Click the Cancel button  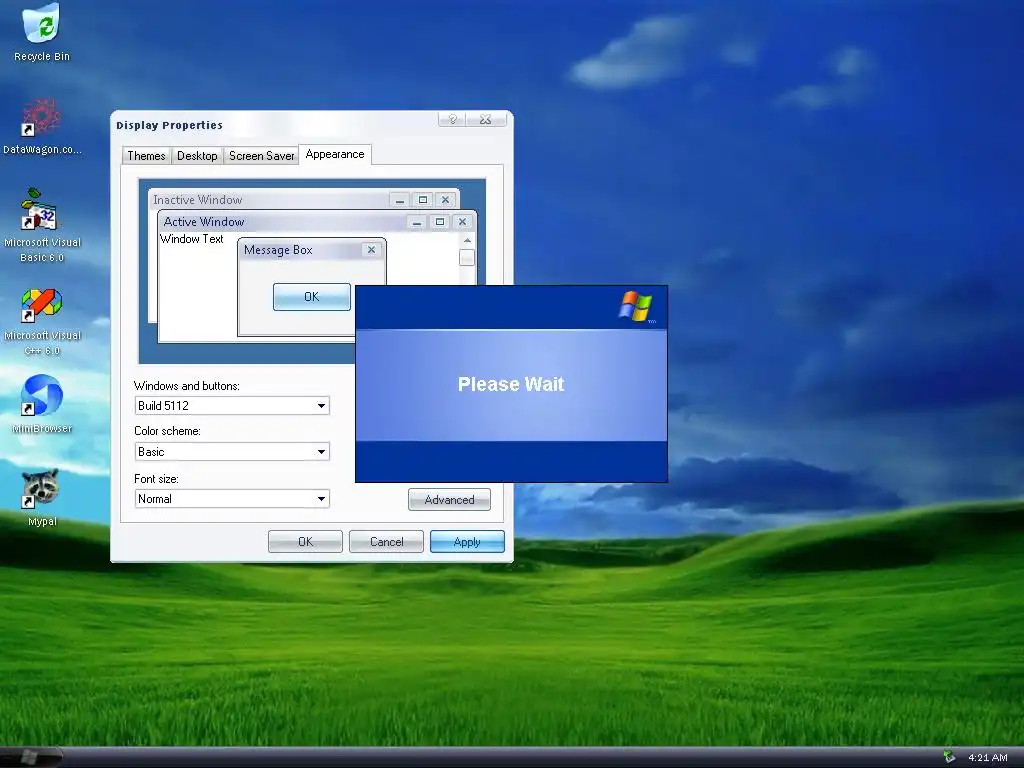387,541
